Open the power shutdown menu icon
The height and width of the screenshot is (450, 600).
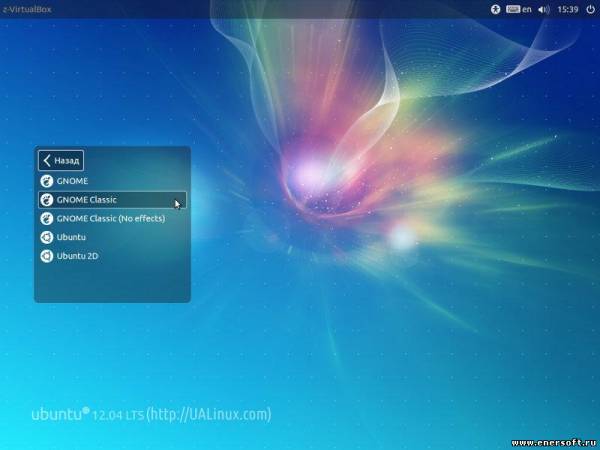(590, 9)
